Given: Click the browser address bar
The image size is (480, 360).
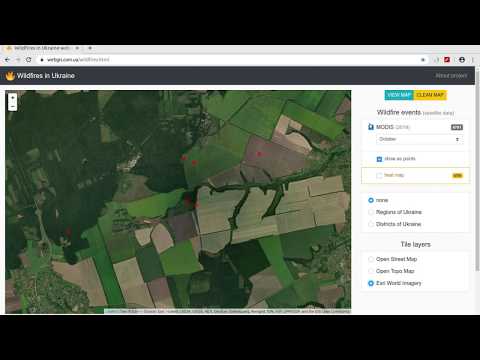Looking at the screenshot, I should click(230, 60).
